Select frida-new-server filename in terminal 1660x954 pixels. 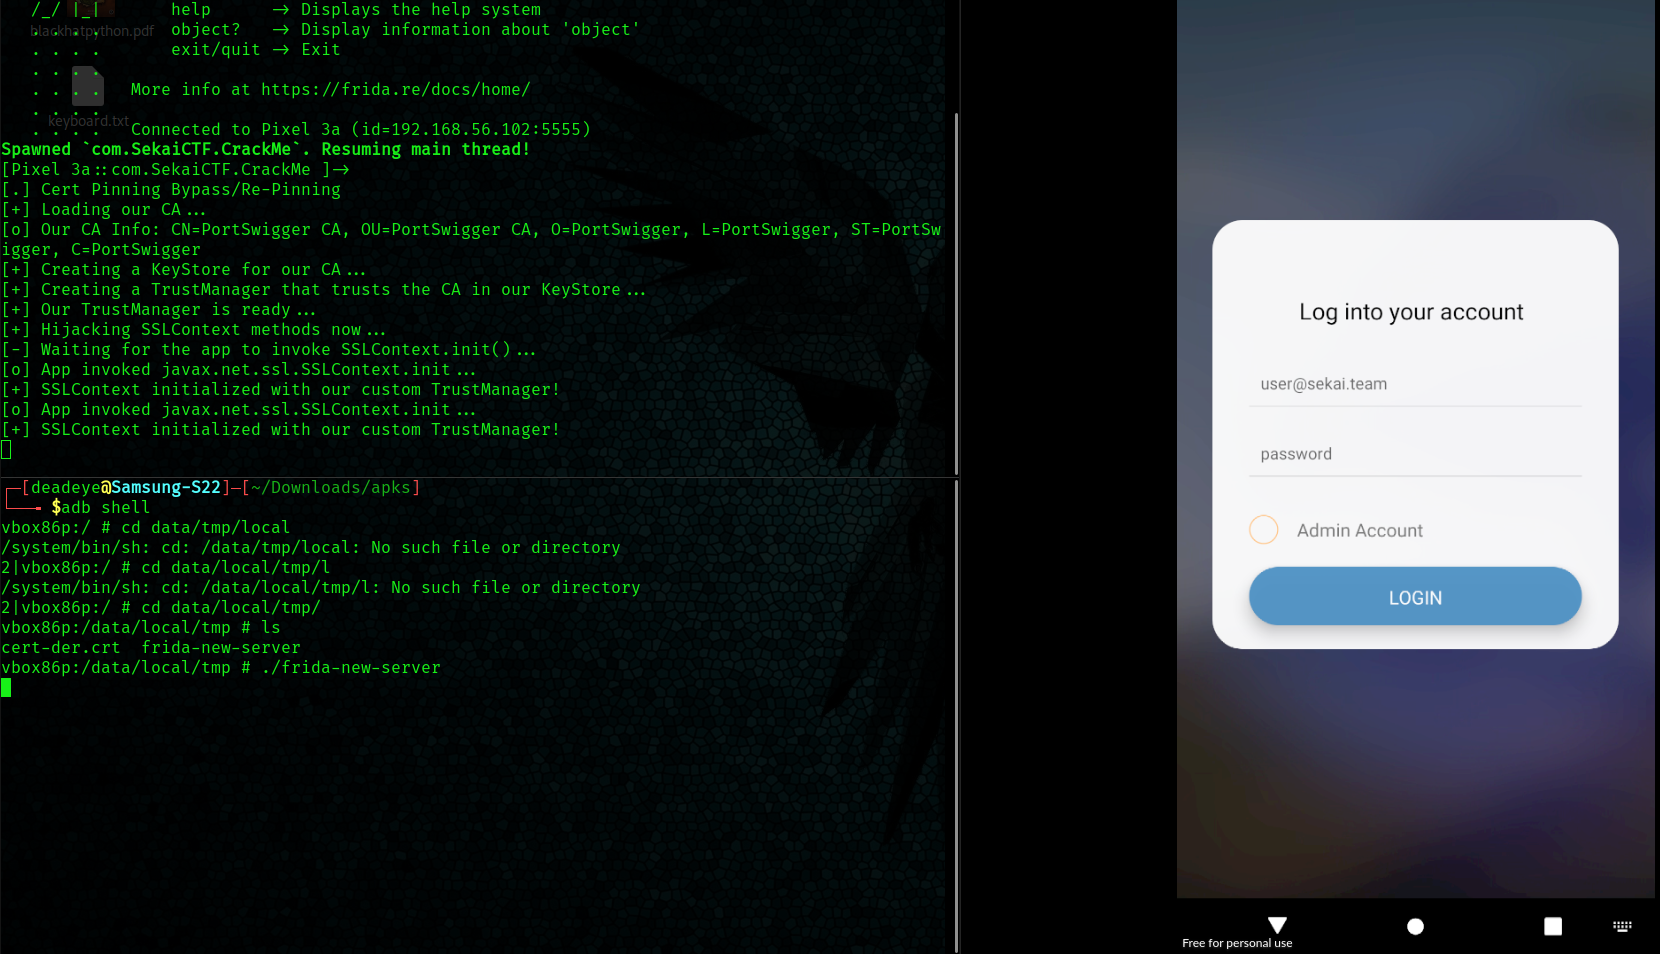(x=220, y=647)
